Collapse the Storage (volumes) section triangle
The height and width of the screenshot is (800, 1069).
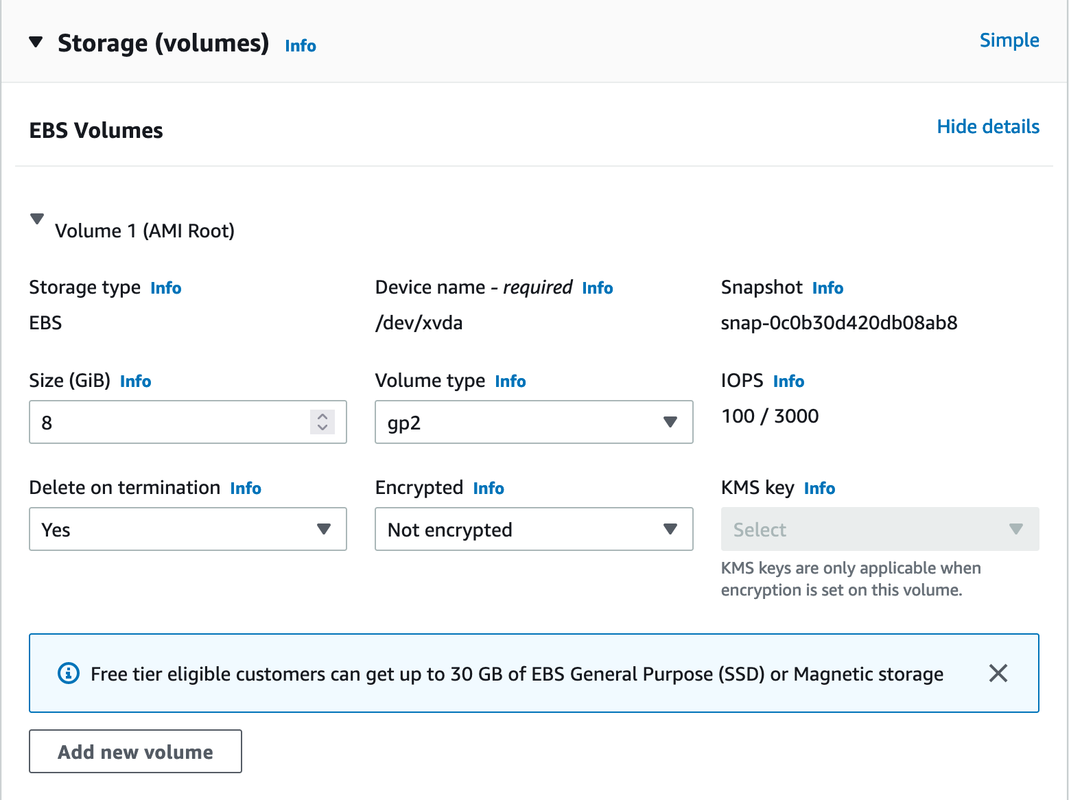click(x=36, y=43)
